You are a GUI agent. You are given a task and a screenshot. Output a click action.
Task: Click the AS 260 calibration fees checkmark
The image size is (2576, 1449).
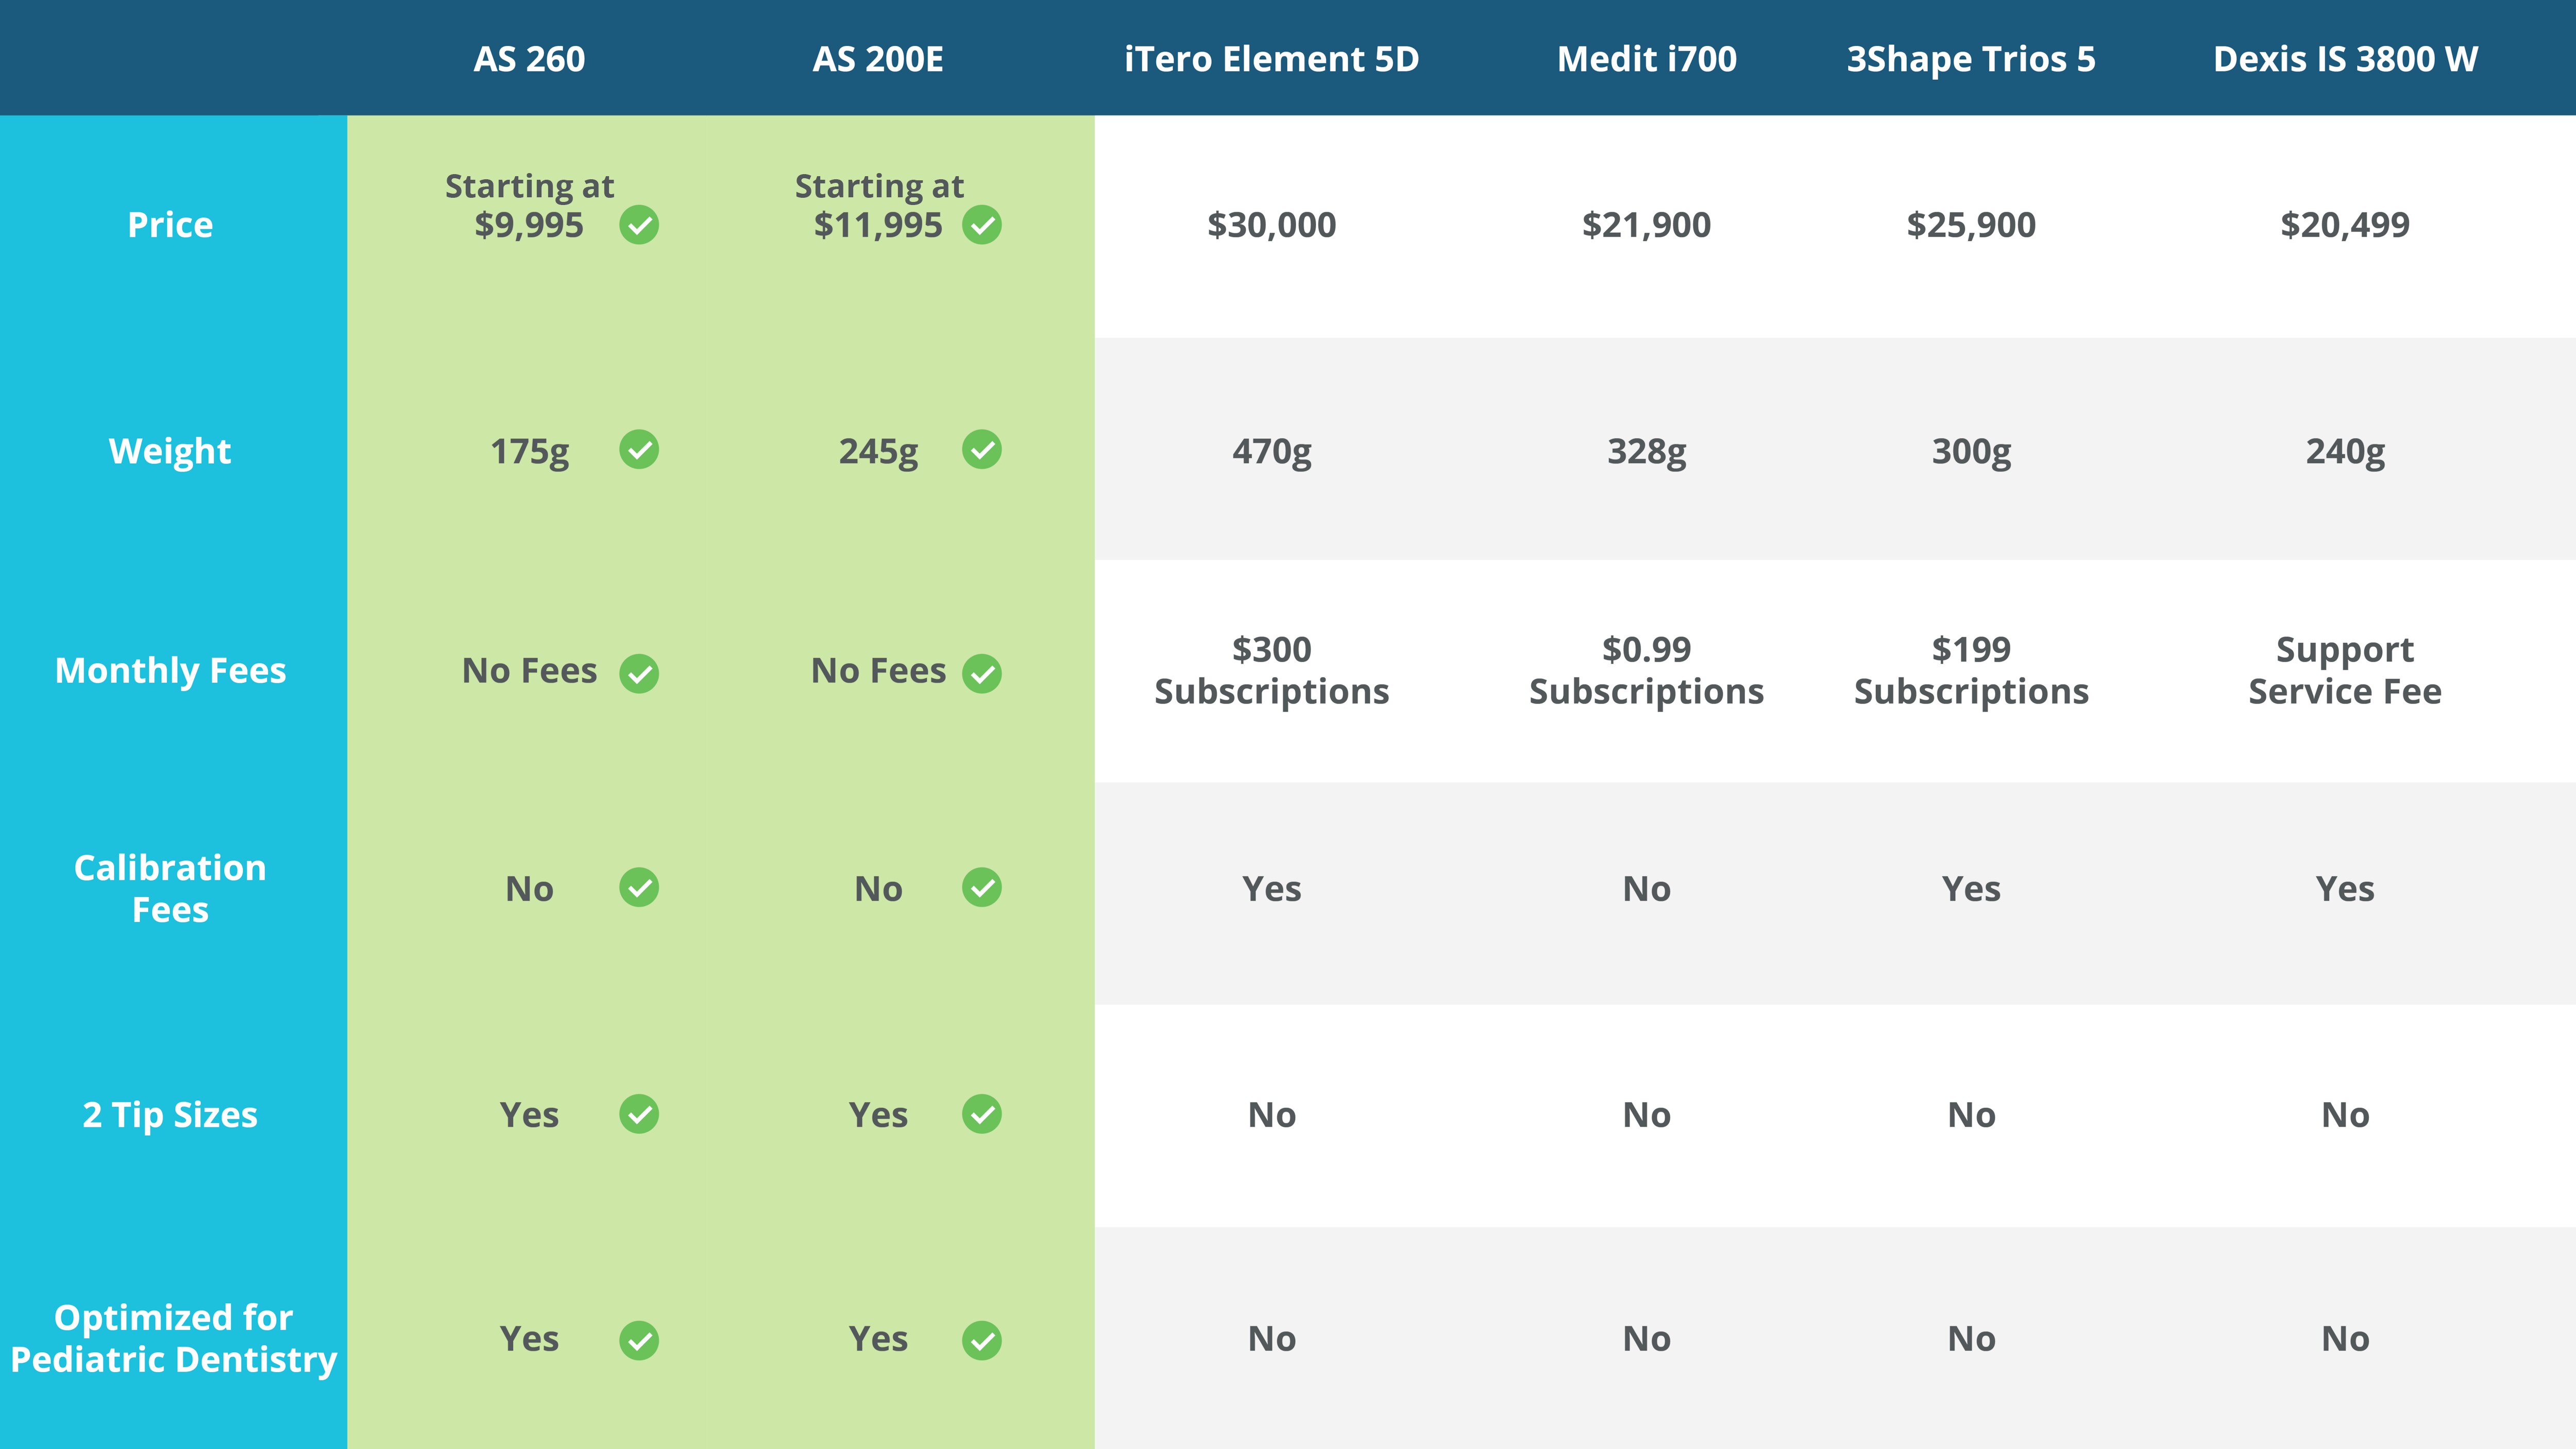(x=639, y=887)
